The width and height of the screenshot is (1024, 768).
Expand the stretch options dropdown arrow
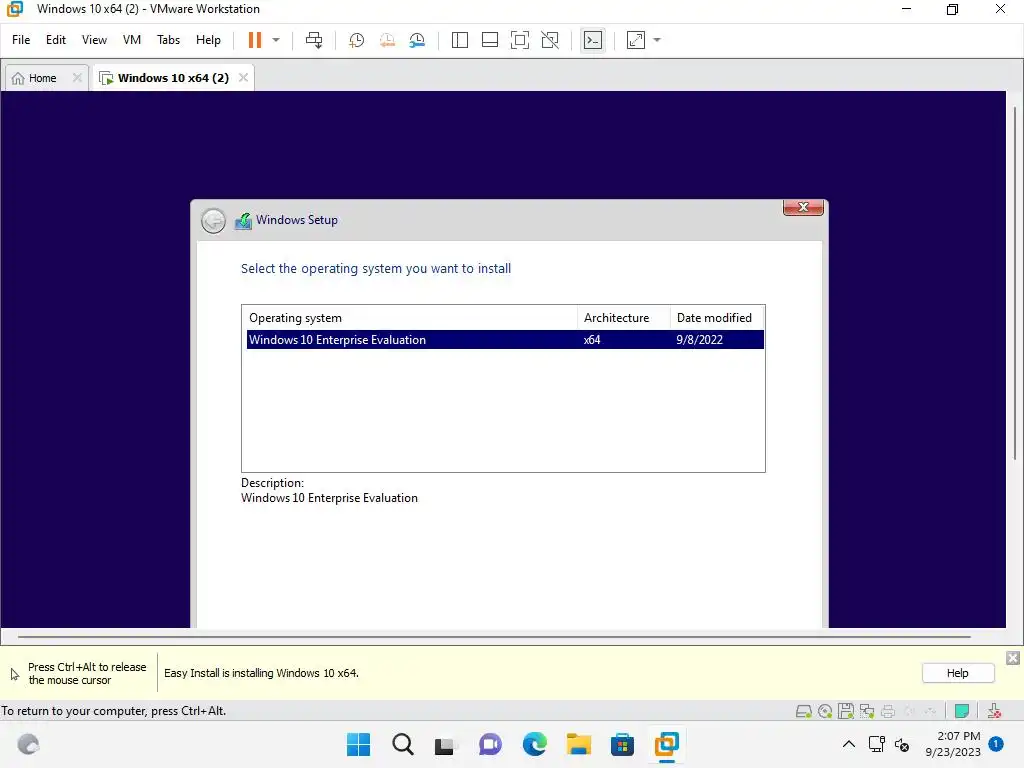pyautogui.click(x=657, y=40)
